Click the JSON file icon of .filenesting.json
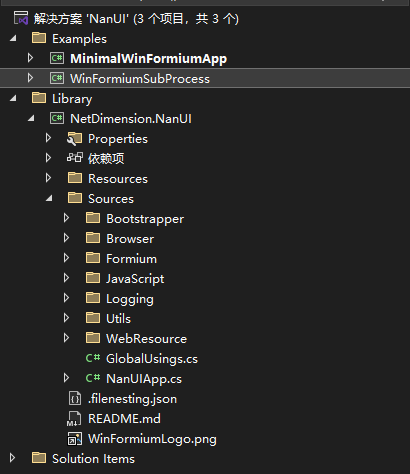The height and width of the screenshot is (474, 410). point(75,399)
